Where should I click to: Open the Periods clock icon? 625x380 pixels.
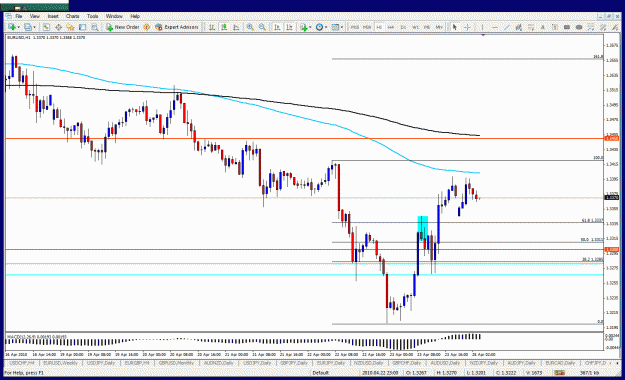(319, 27)
